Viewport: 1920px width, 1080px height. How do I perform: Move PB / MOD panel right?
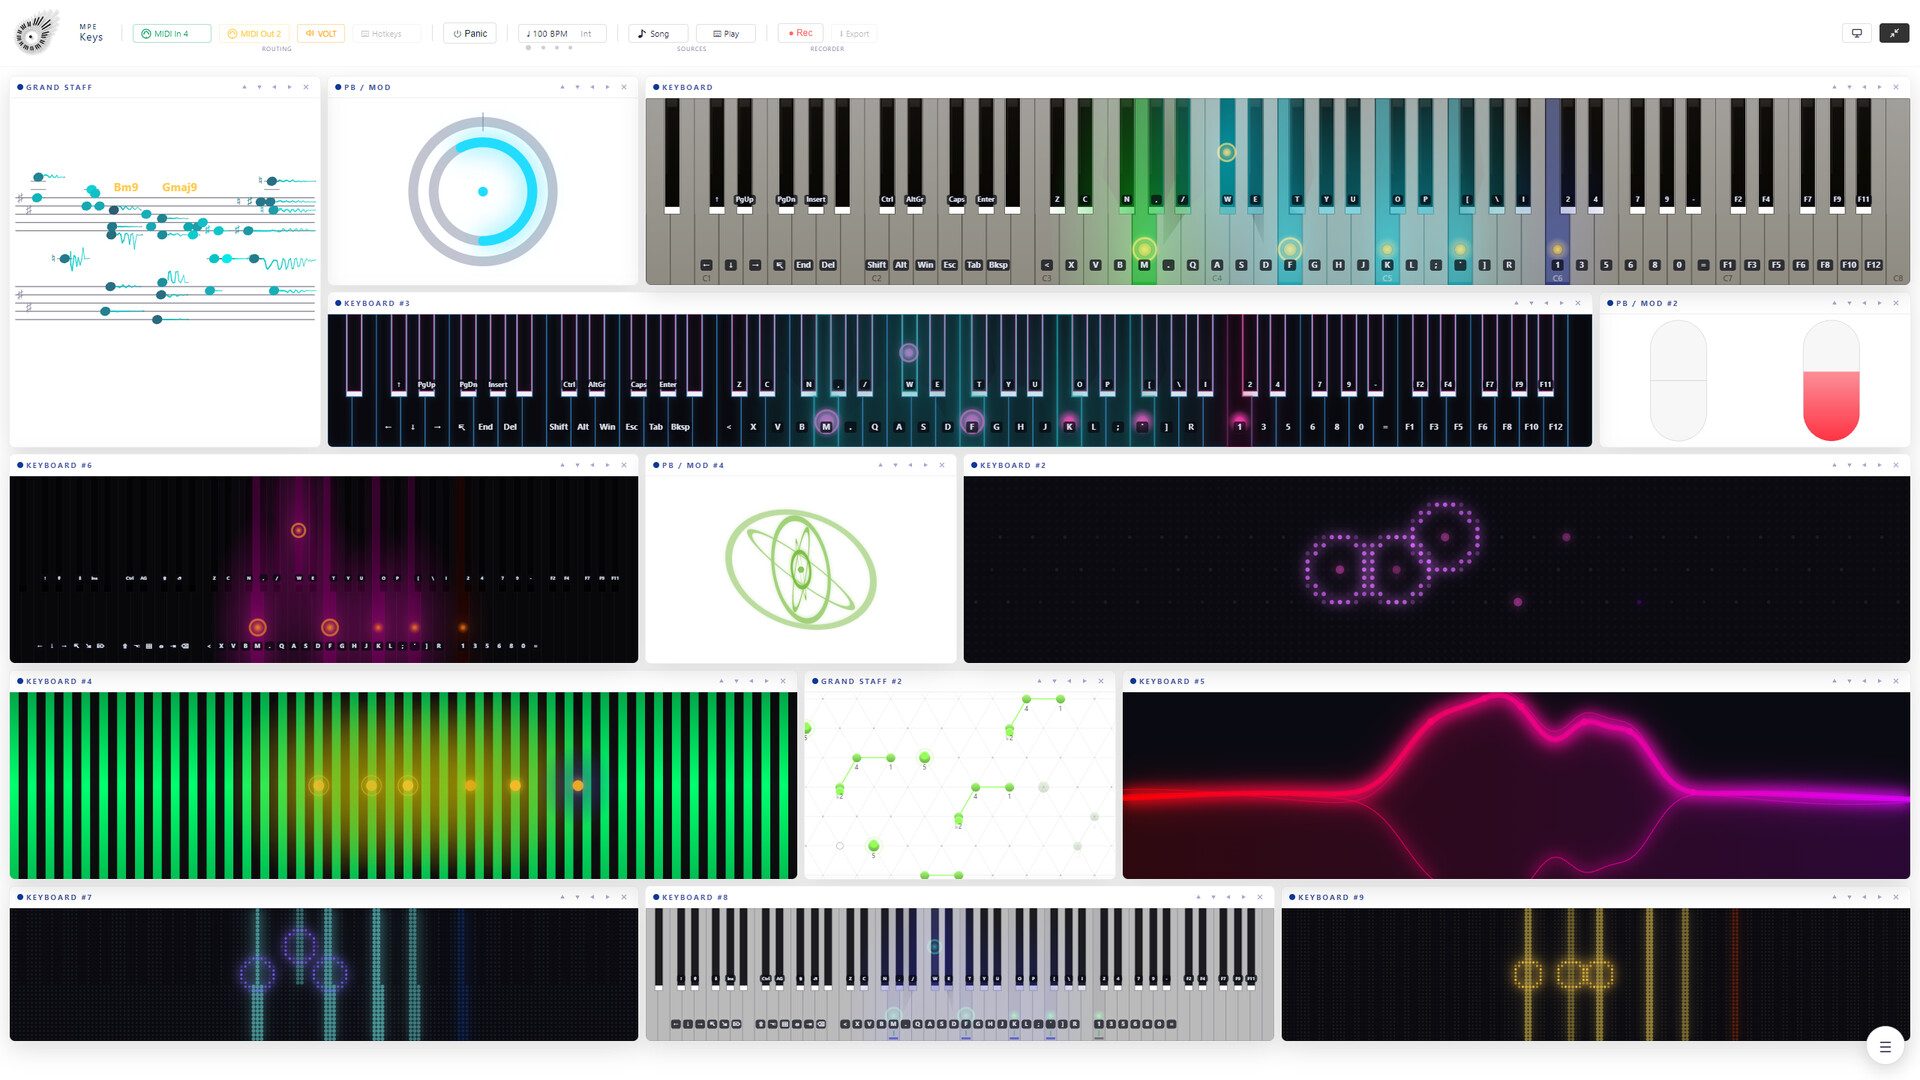[x=607, y=87]
